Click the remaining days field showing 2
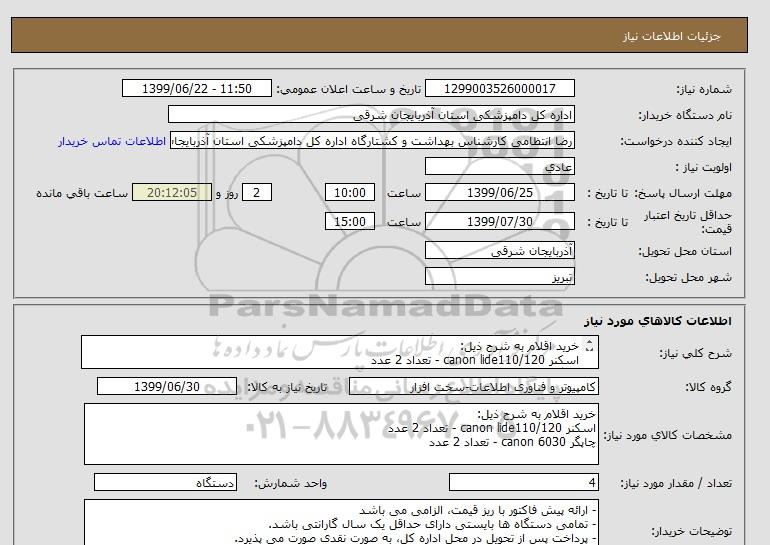This screenshot has width=770, height=545. coord(257,192)
